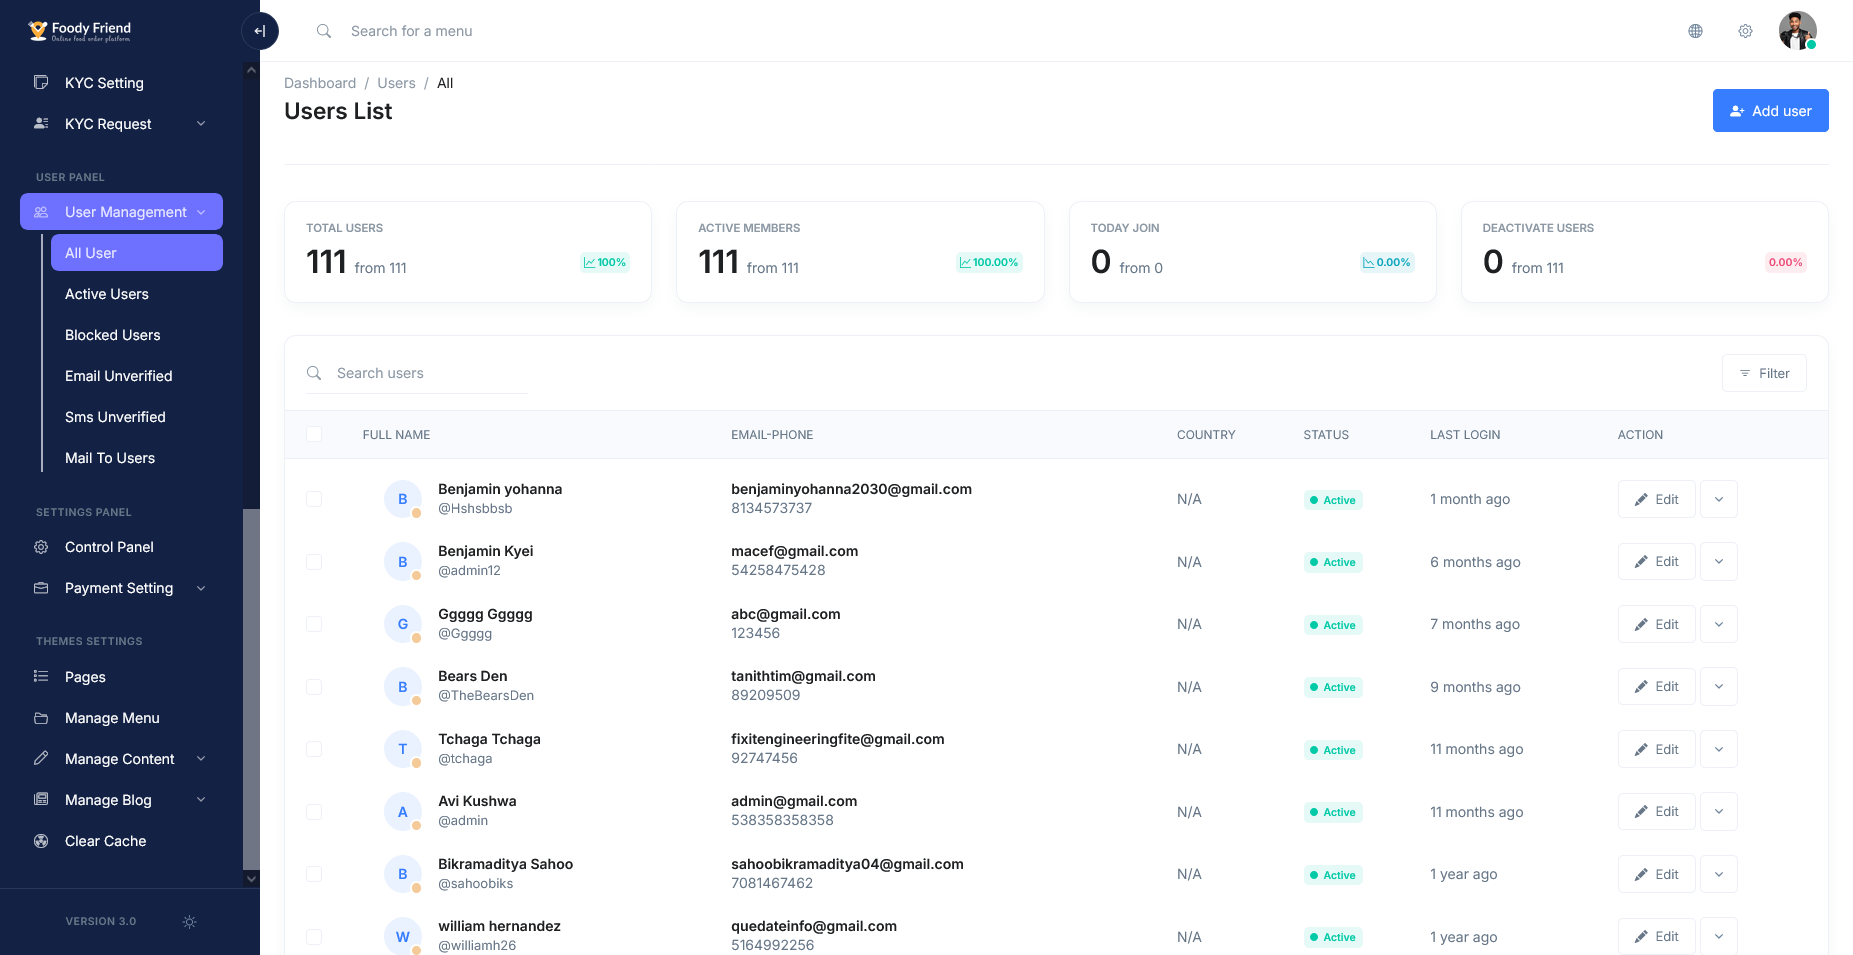This screenshot has width=1853, height=955.
Task: Click the globe language icon
Action: pyautogui.click(x=1695, y=31)
